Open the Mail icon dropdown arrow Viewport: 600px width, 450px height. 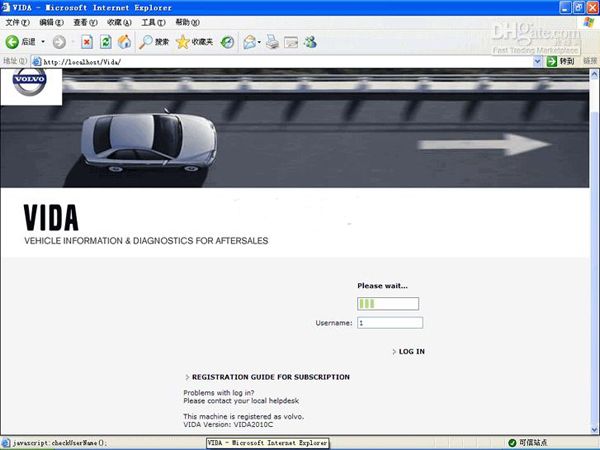click(260, 42)
